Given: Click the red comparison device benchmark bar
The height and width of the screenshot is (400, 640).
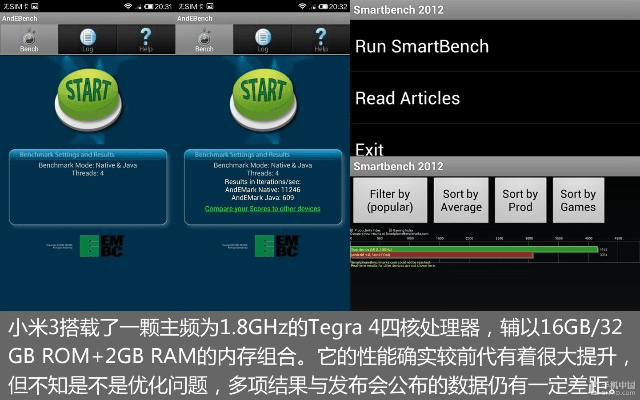Looking at the screenshot, I should (442, 255).
